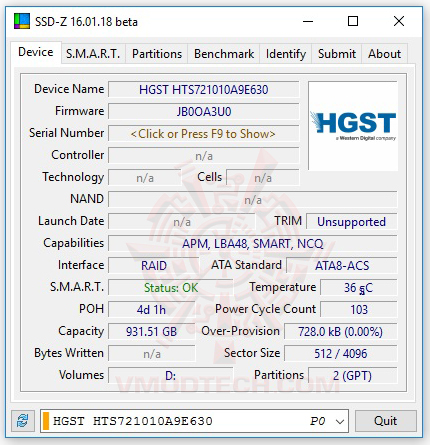
Task: Click the Interface value RAID
Action: (154, 266)
